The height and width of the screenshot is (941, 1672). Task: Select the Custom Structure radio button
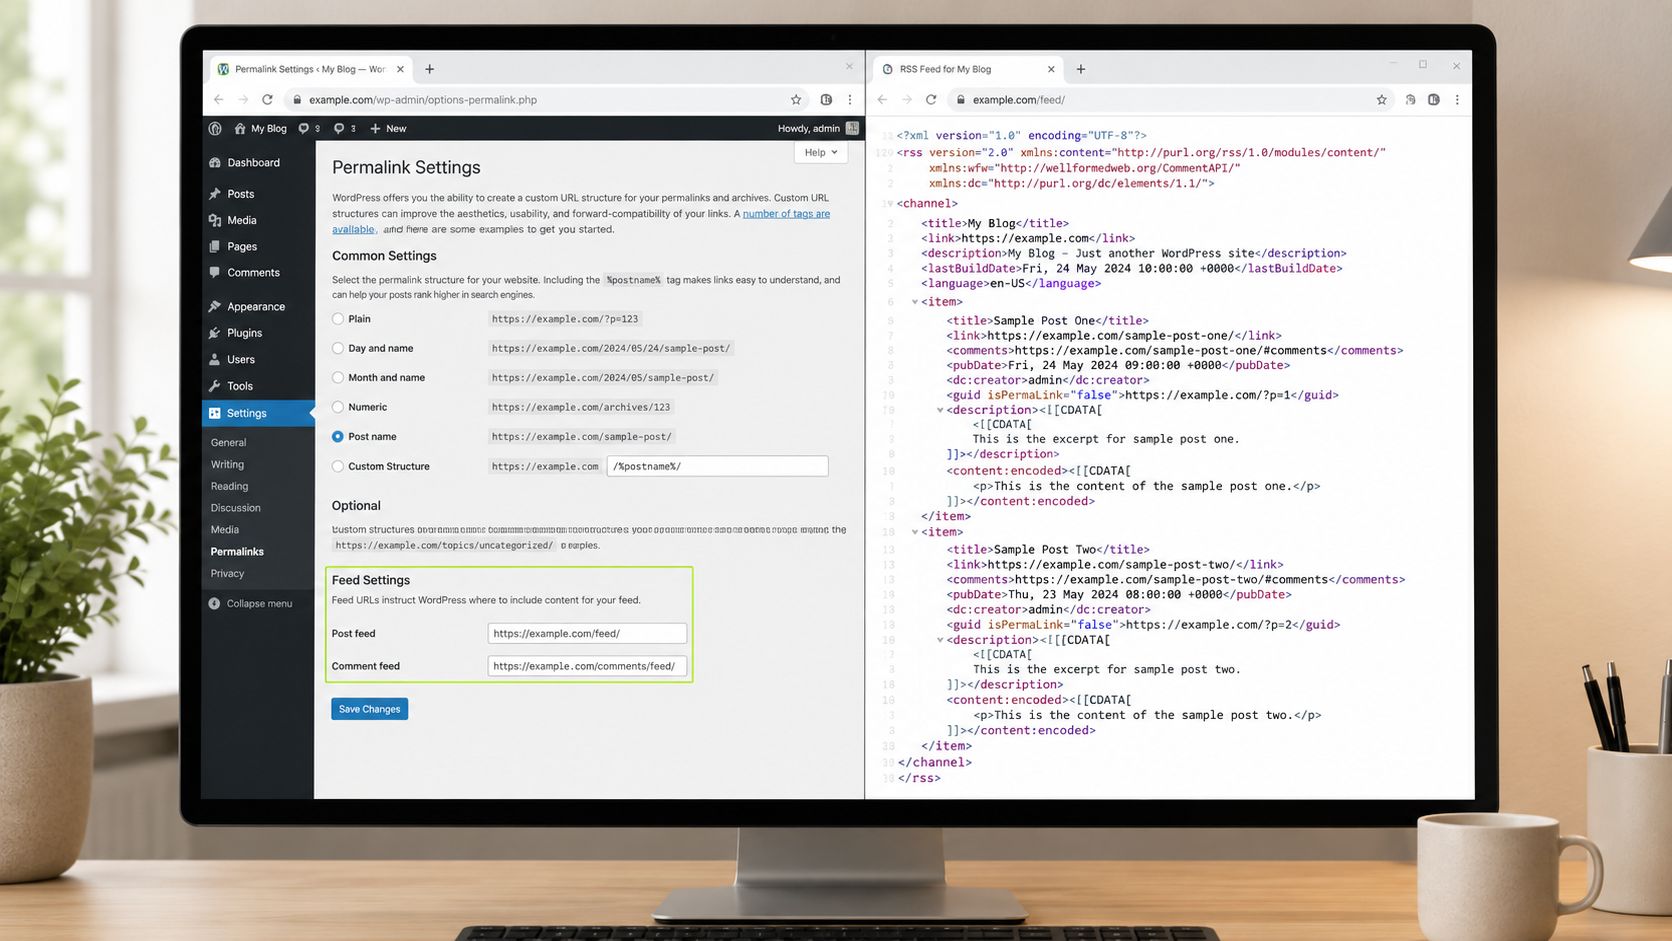[x=338, y=466]
